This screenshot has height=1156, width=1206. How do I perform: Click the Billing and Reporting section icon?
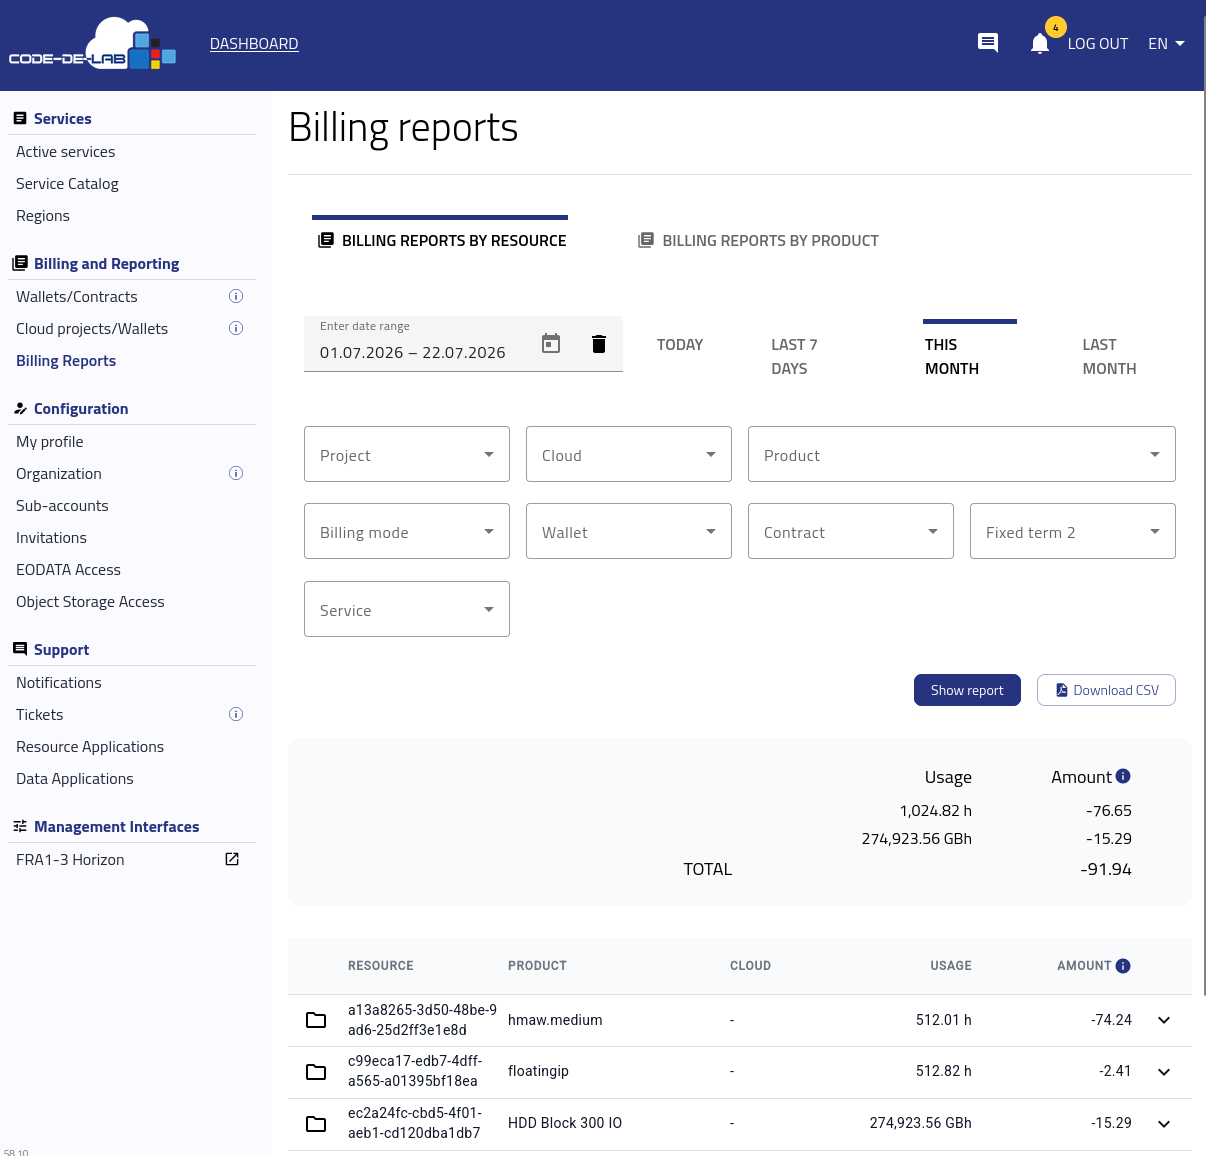click(x=20, y=263)
